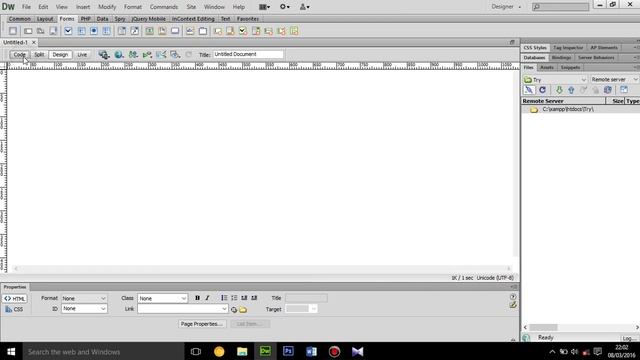Open the Insert menu
Image resolution: width=640 pixels, height=360 pixels.
[83, 7]
